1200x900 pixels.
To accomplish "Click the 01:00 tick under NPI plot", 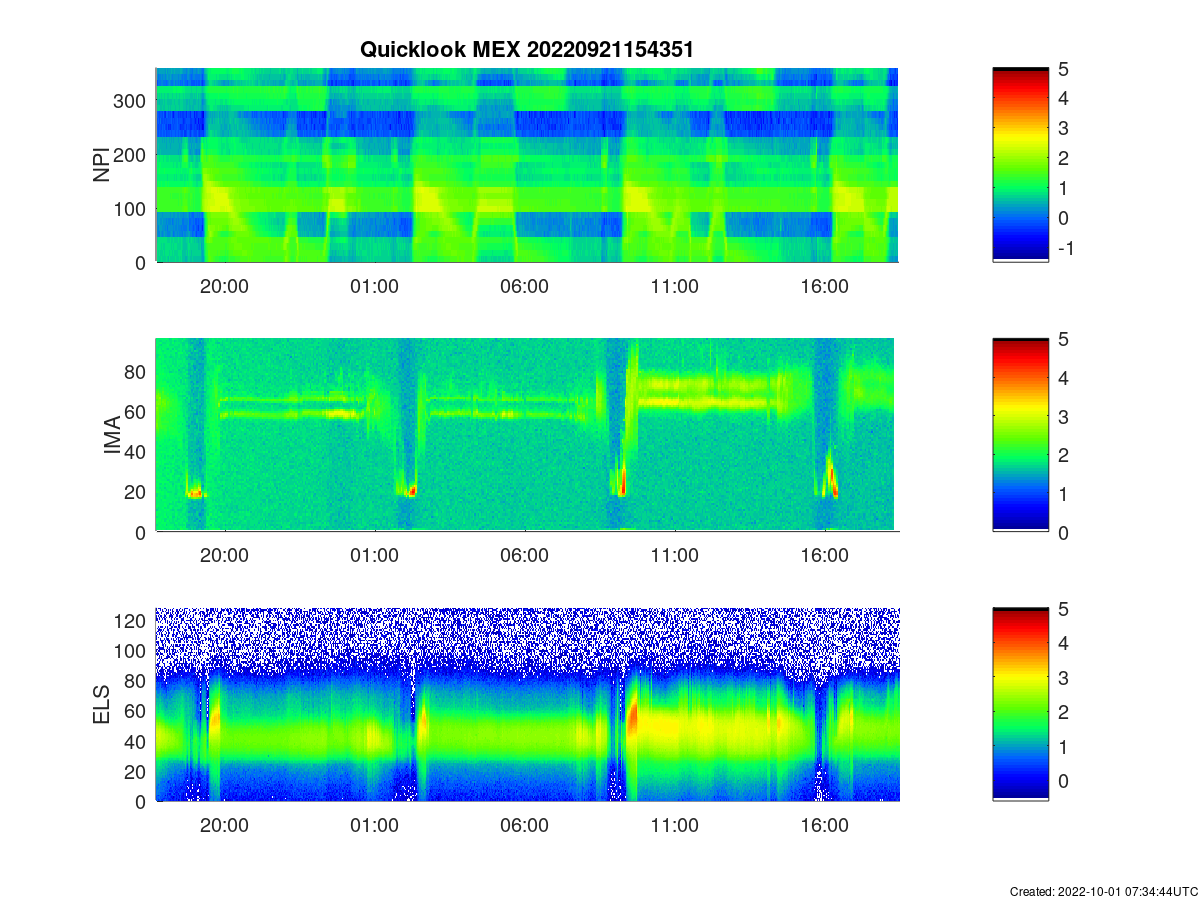I will (374, 285).
